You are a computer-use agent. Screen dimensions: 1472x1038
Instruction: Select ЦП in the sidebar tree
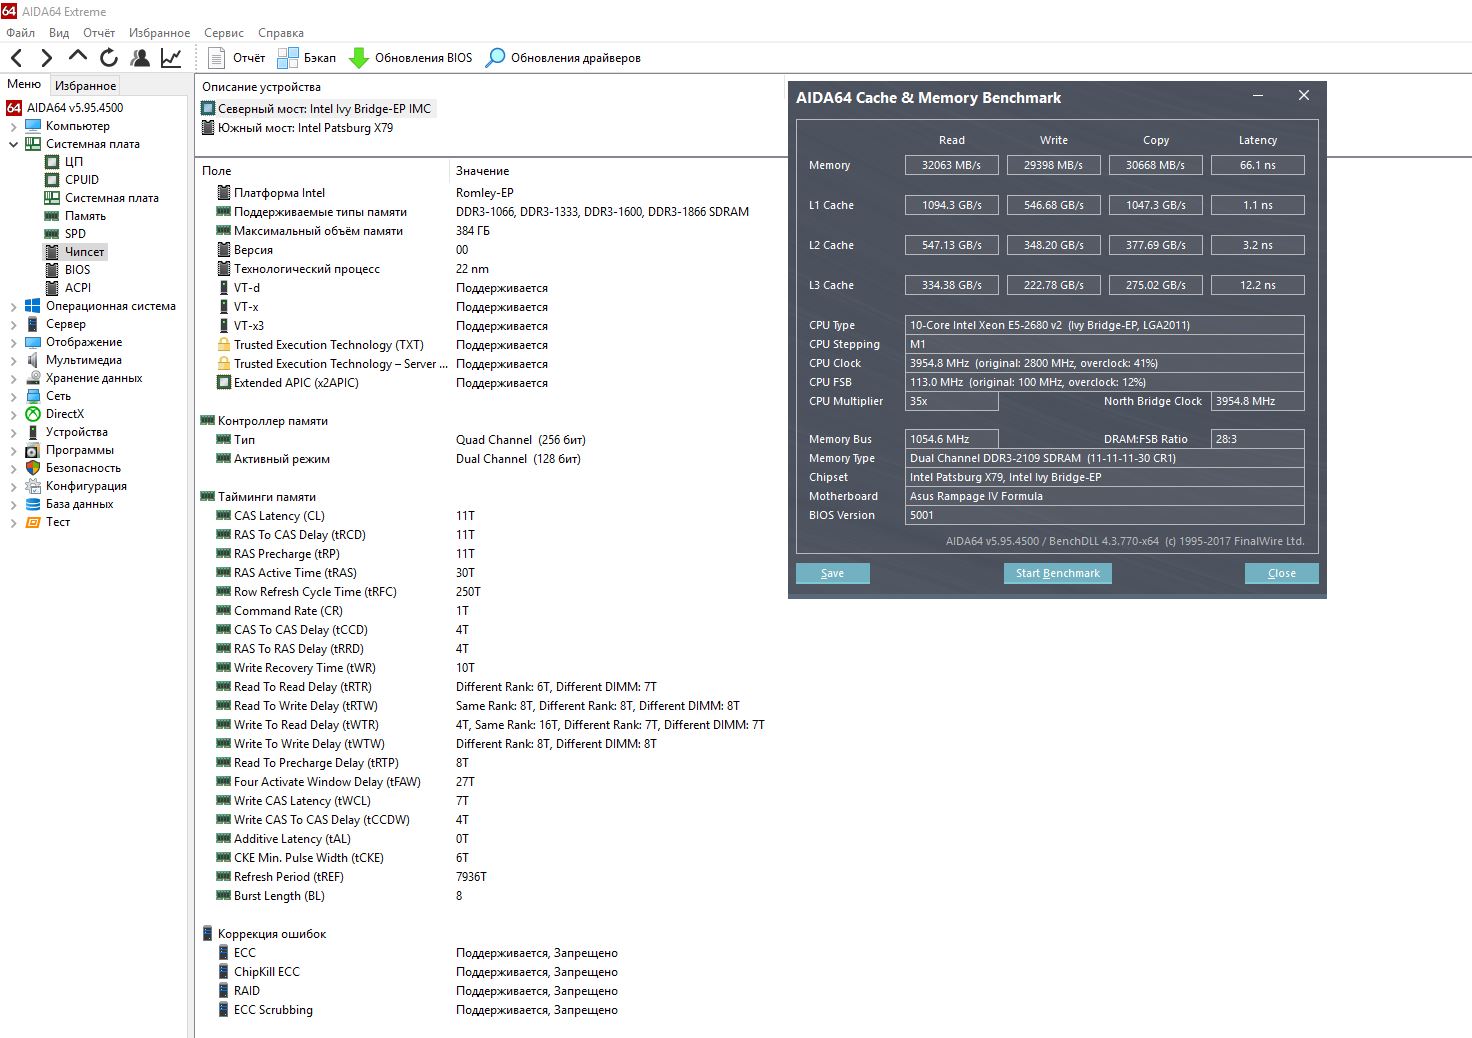(x=74, y=162)
